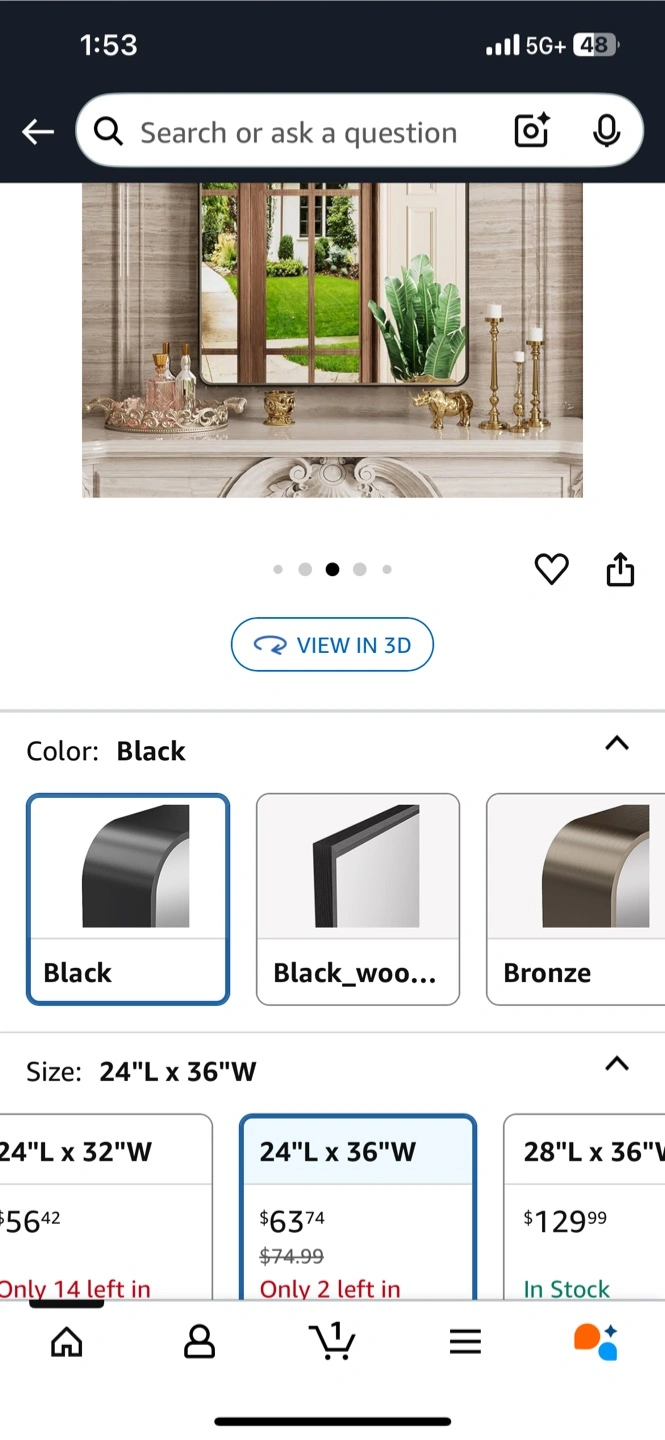Open the shopping cart icon
Viewport: 665px width, 1440px height.
(332, 1341)
